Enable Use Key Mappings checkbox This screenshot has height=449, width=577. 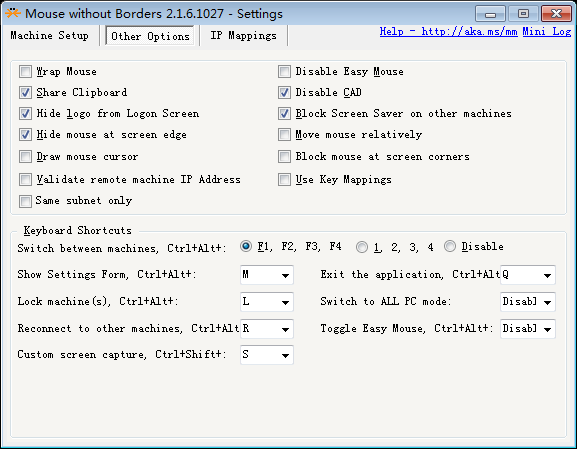[x=284, y=180]
